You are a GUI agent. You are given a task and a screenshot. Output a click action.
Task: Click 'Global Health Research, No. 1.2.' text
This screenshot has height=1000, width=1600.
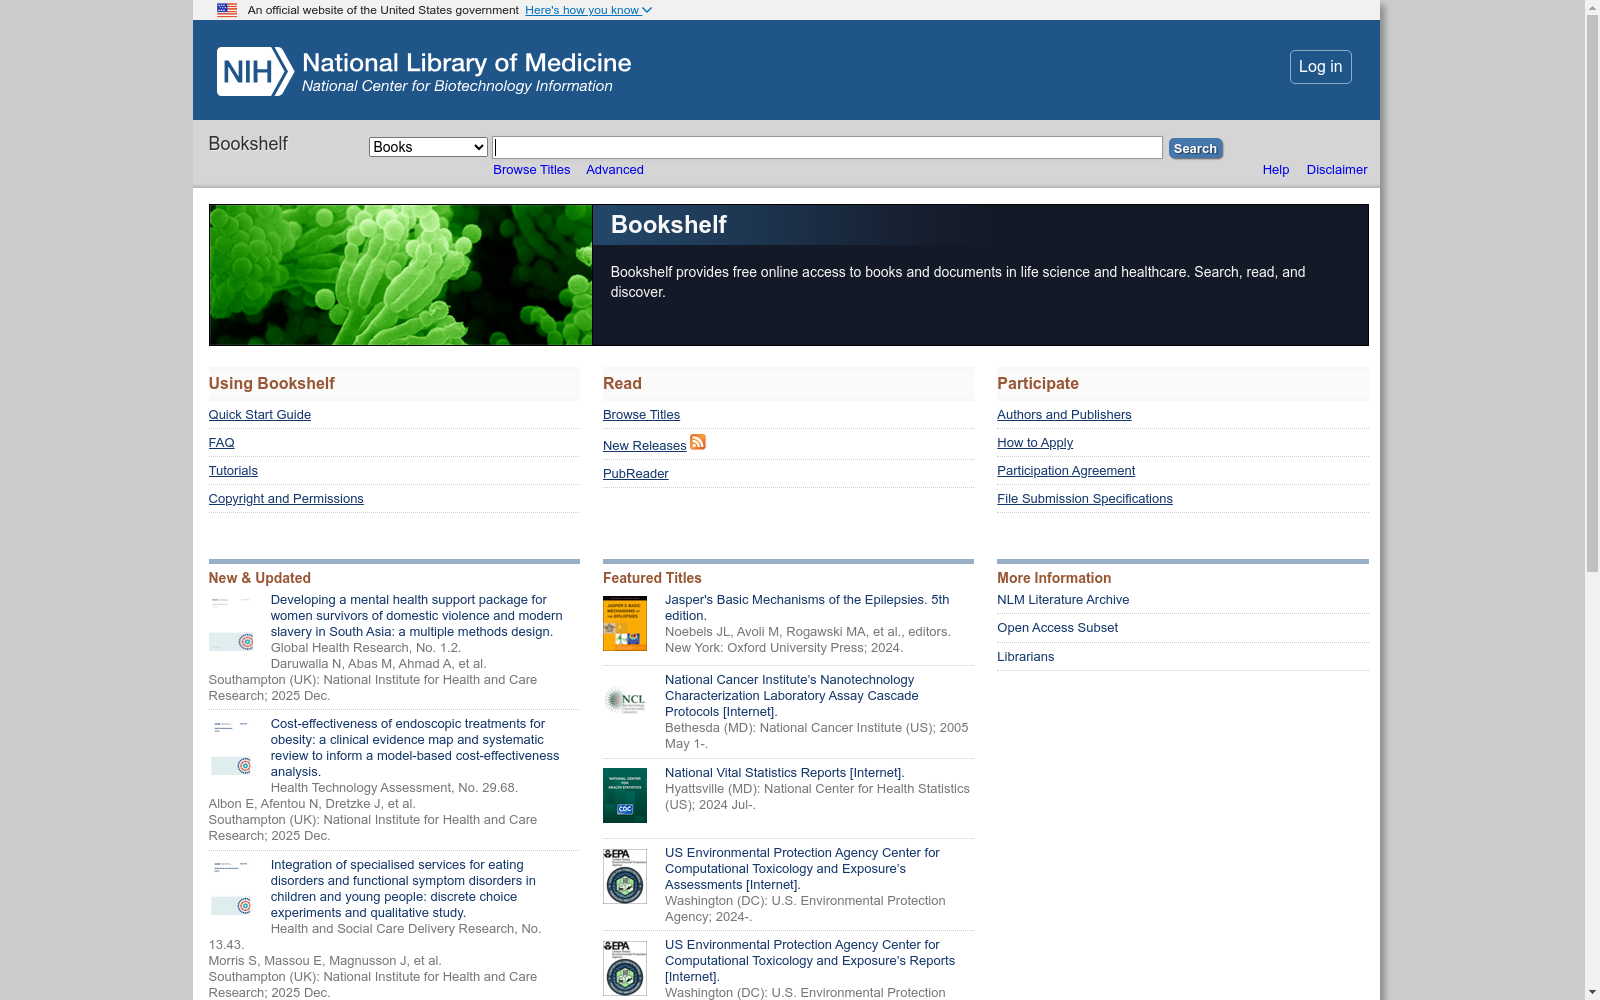pos(366,648)
